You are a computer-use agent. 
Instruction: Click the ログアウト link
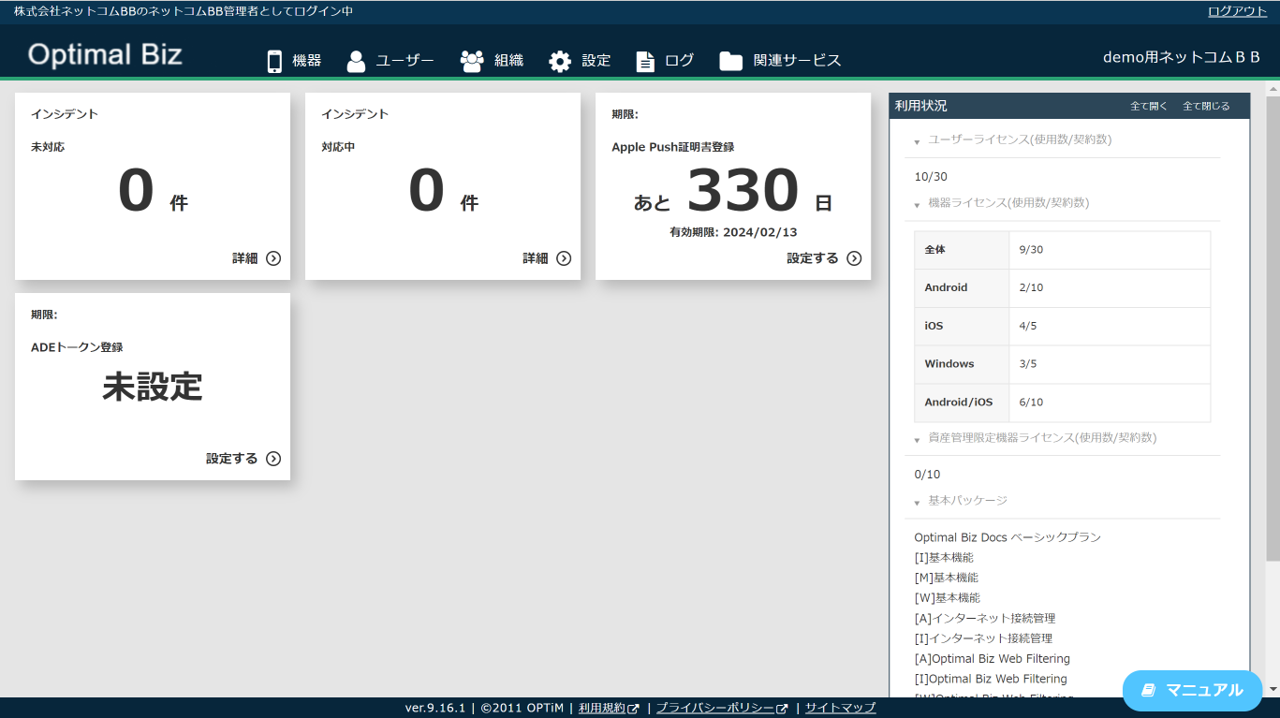pyautogui.click(x=1237, y=11)
